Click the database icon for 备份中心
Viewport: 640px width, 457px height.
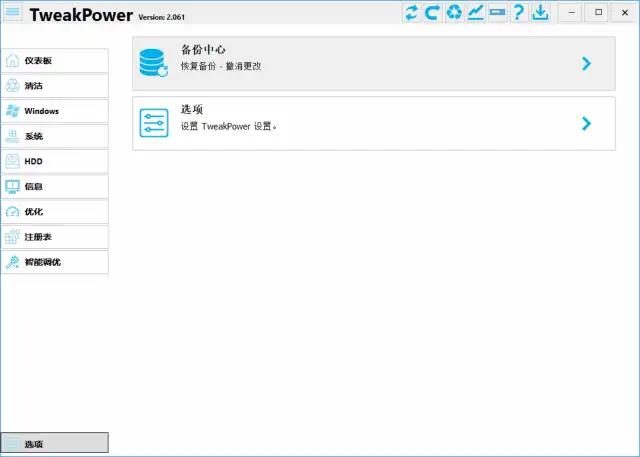154,64
